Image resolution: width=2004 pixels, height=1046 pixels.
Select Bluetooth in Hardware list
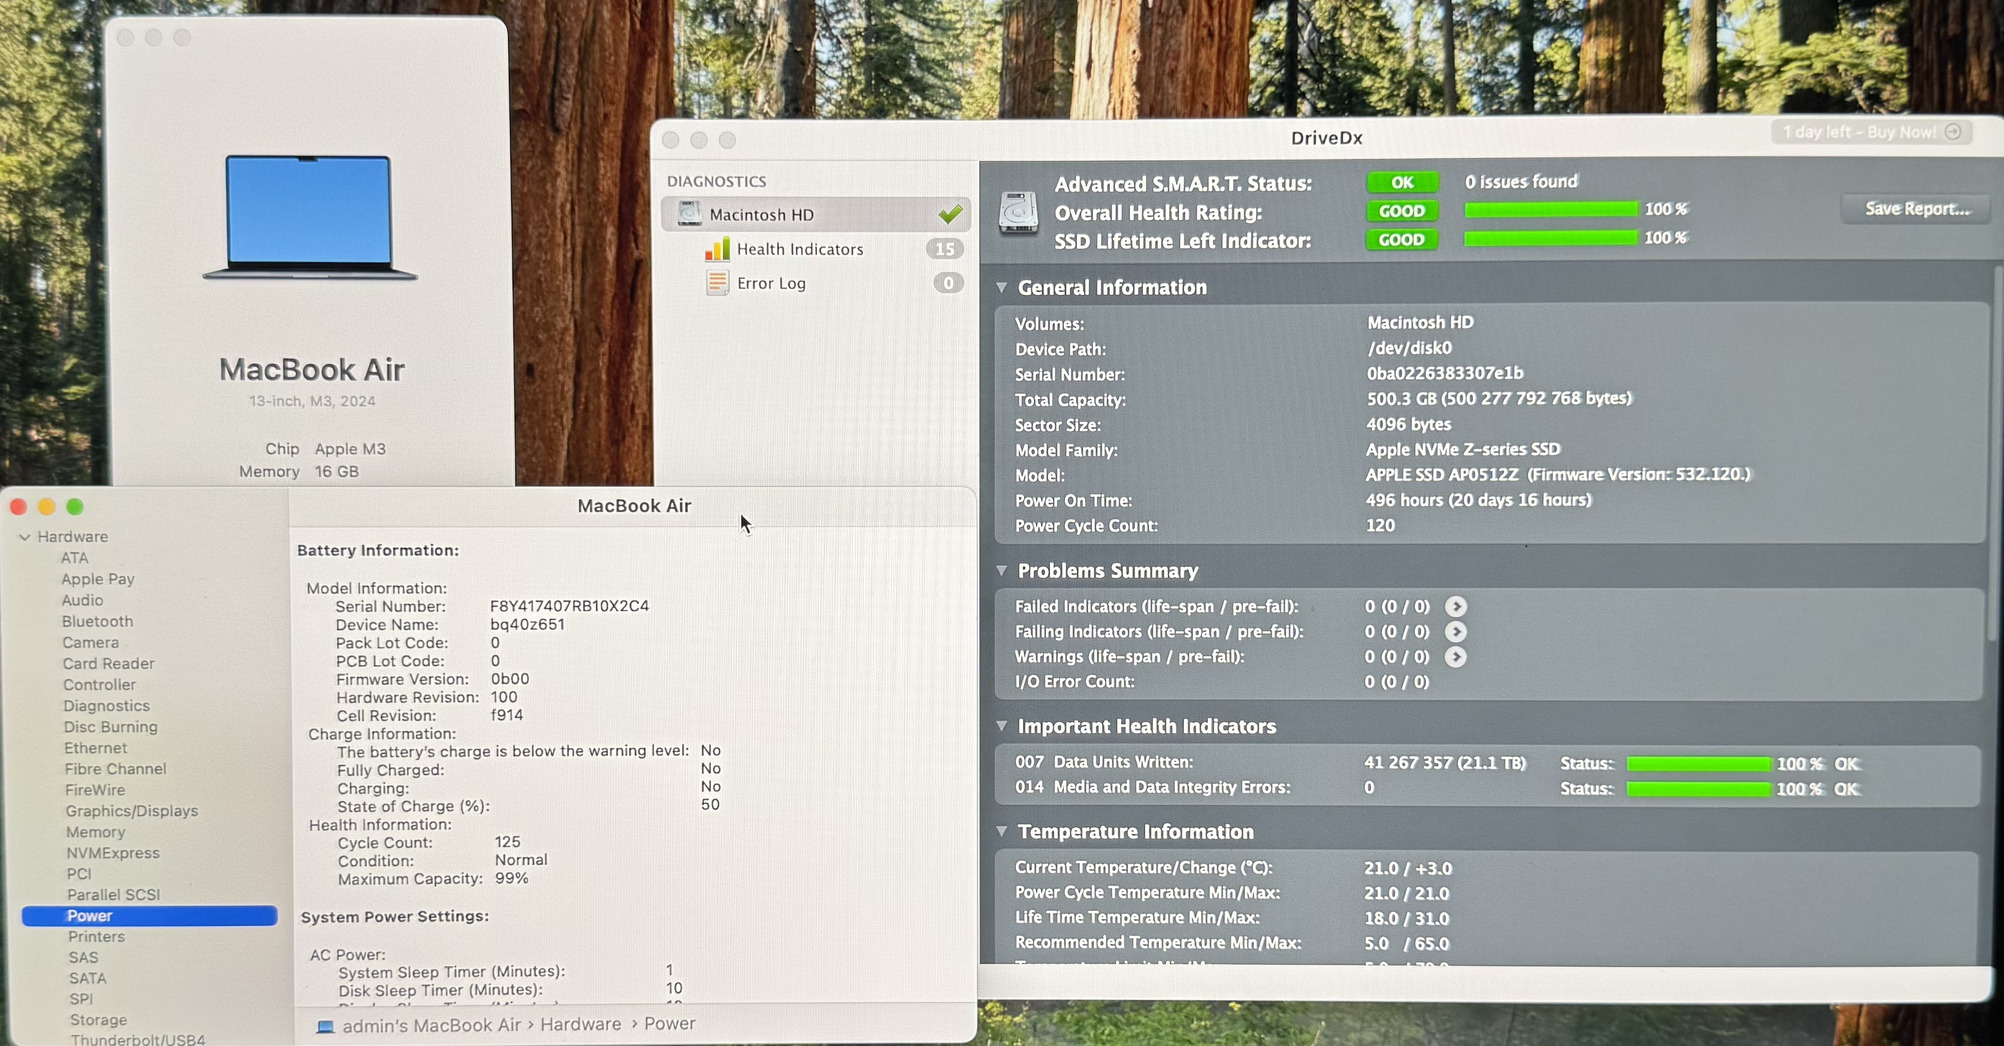click(97, 621)
